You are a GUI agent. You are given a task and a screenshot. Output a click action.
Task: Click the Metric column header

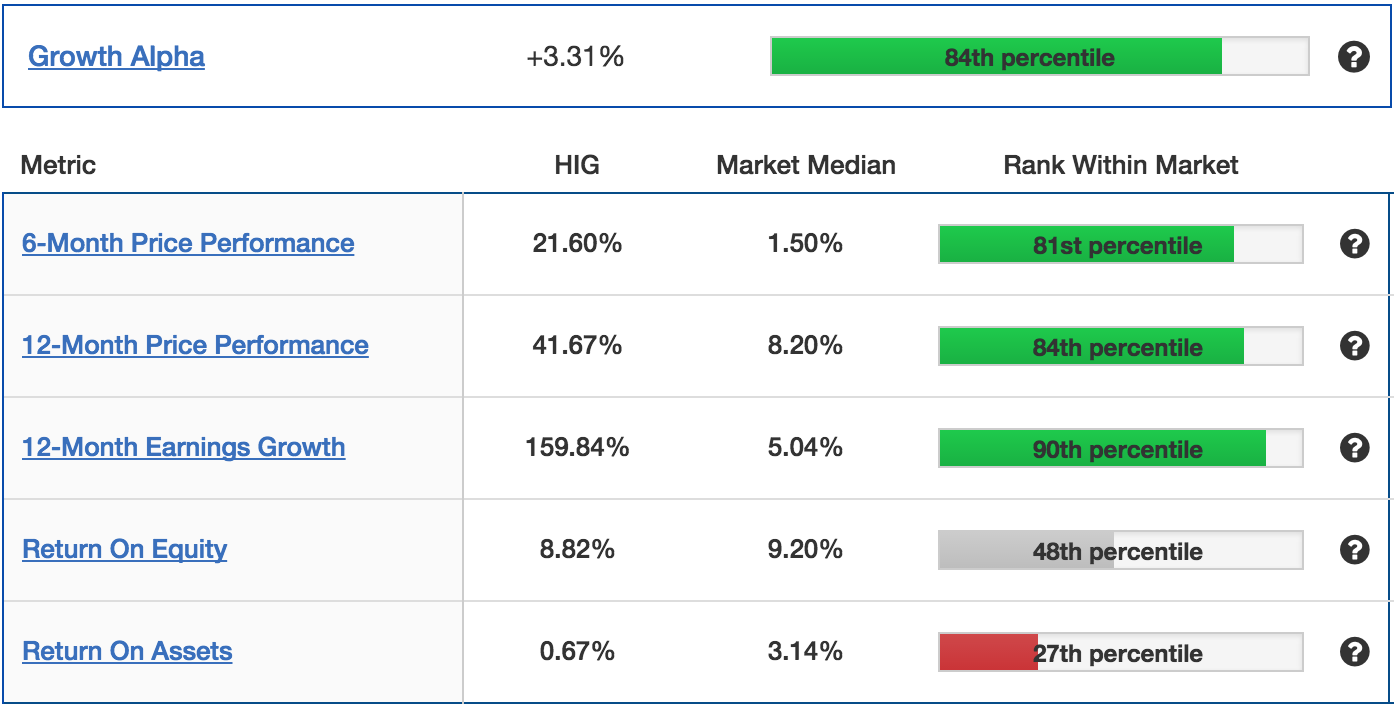[x=59, y=165]
